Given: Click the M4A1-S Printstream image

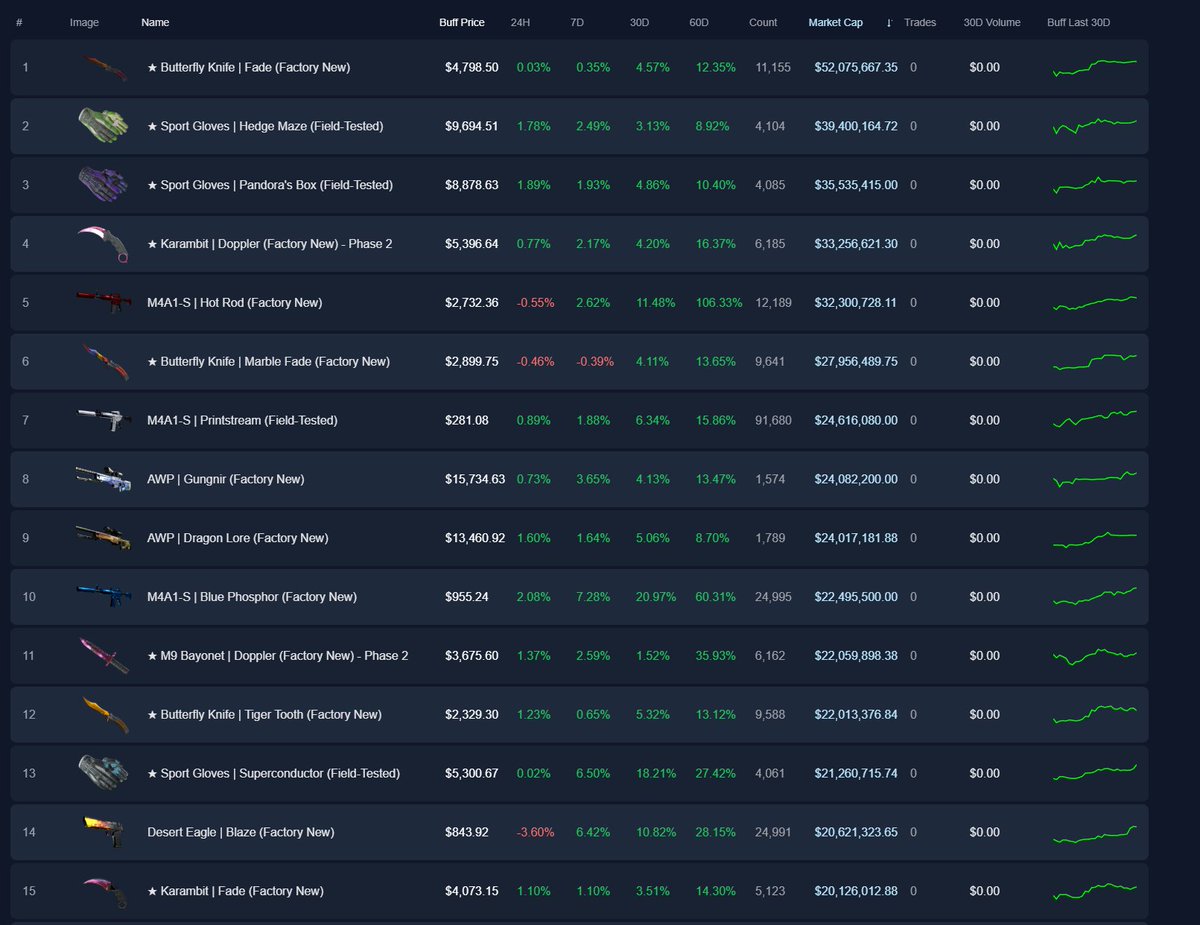Looking at the screenshot, I should (103, 420).
